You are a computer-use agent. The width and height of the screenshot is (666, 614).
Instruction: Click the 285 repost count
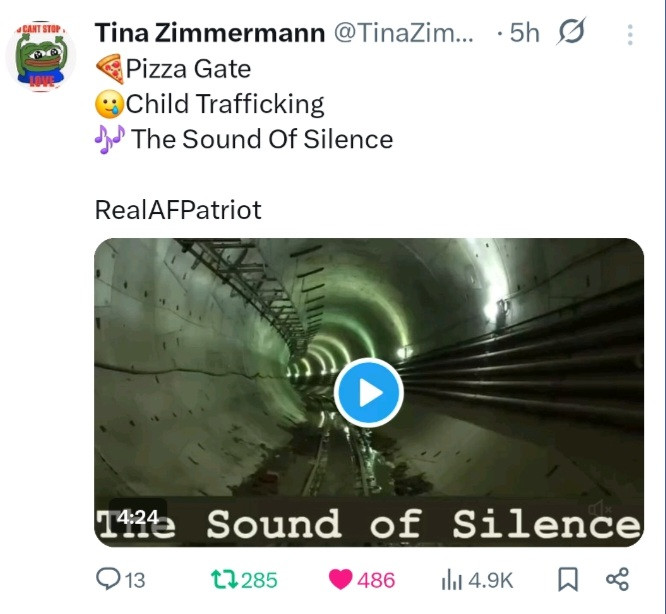(259, 580)
